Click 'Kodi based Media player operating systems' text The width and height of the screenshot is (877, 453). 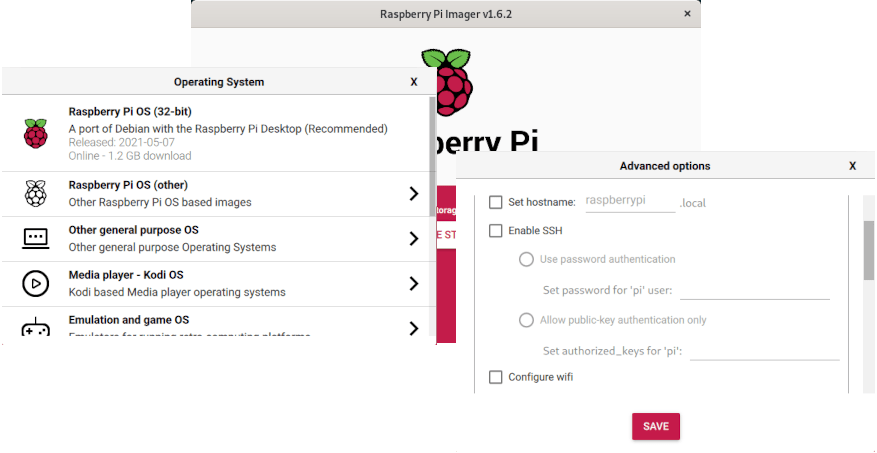tap(177, 292)
